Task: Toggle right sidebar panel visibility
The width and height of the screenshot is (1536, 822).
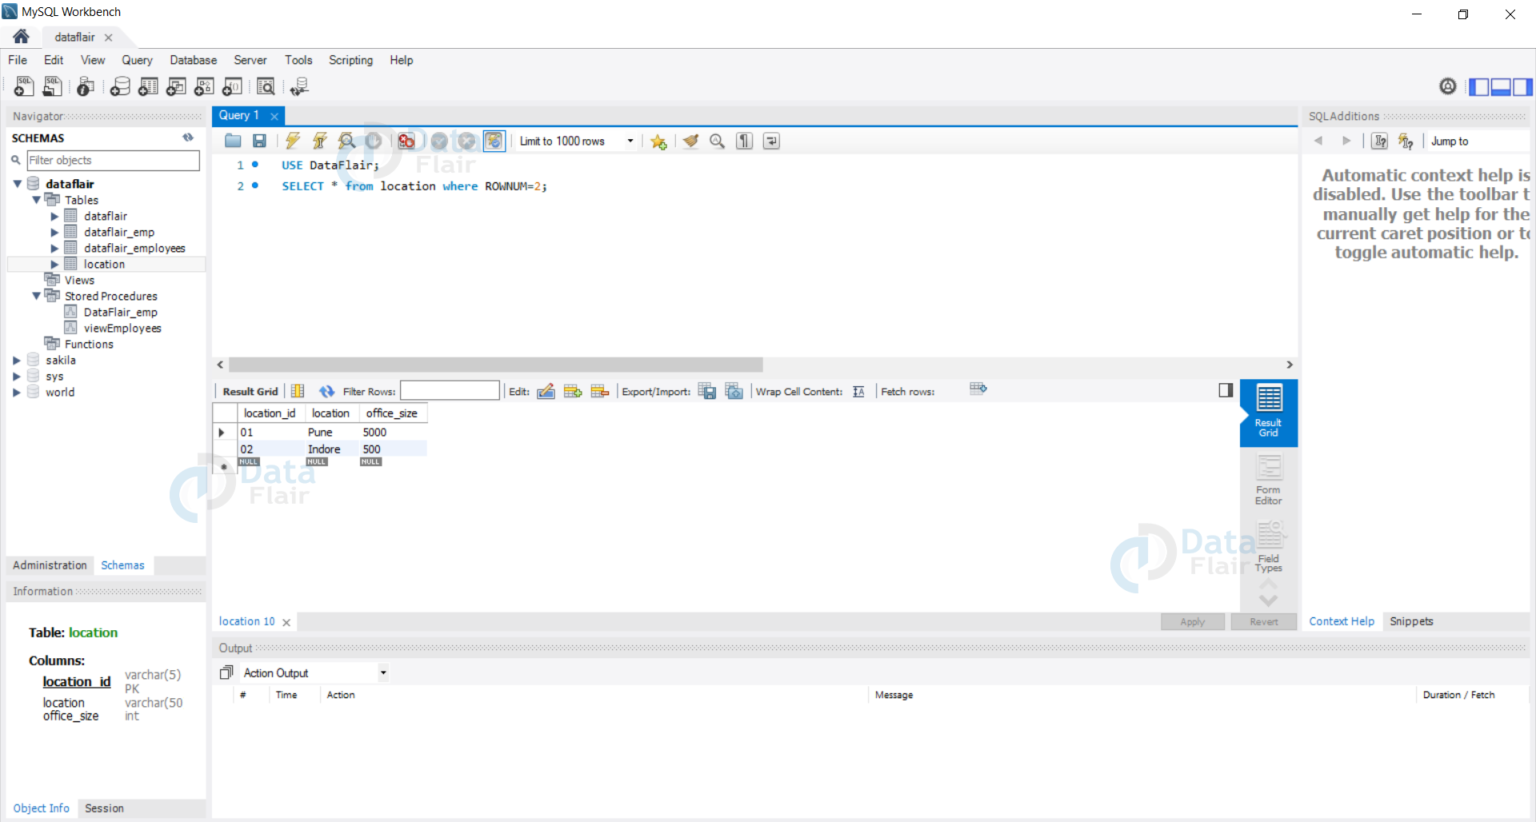Action: pyautogui.click(x=1522, y=87)
